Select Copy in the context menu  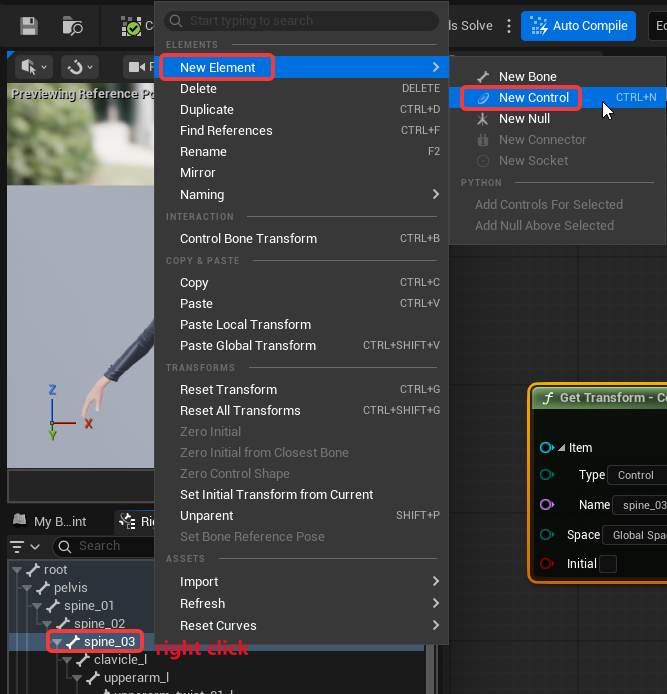pos(301,282)
